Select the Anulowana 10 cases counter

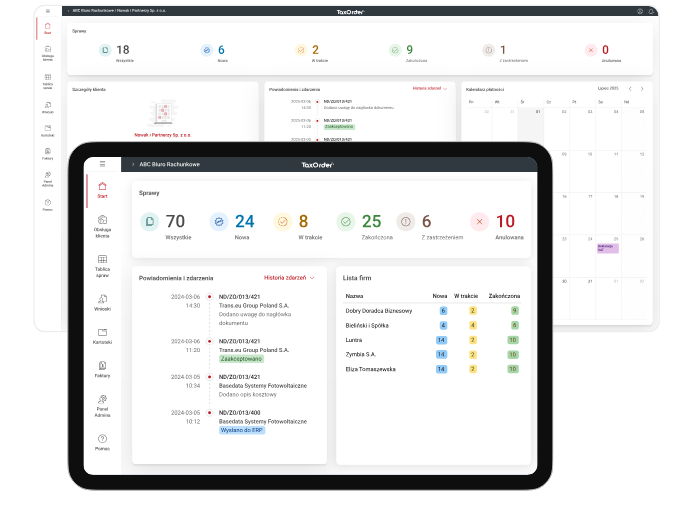[494, 225]
